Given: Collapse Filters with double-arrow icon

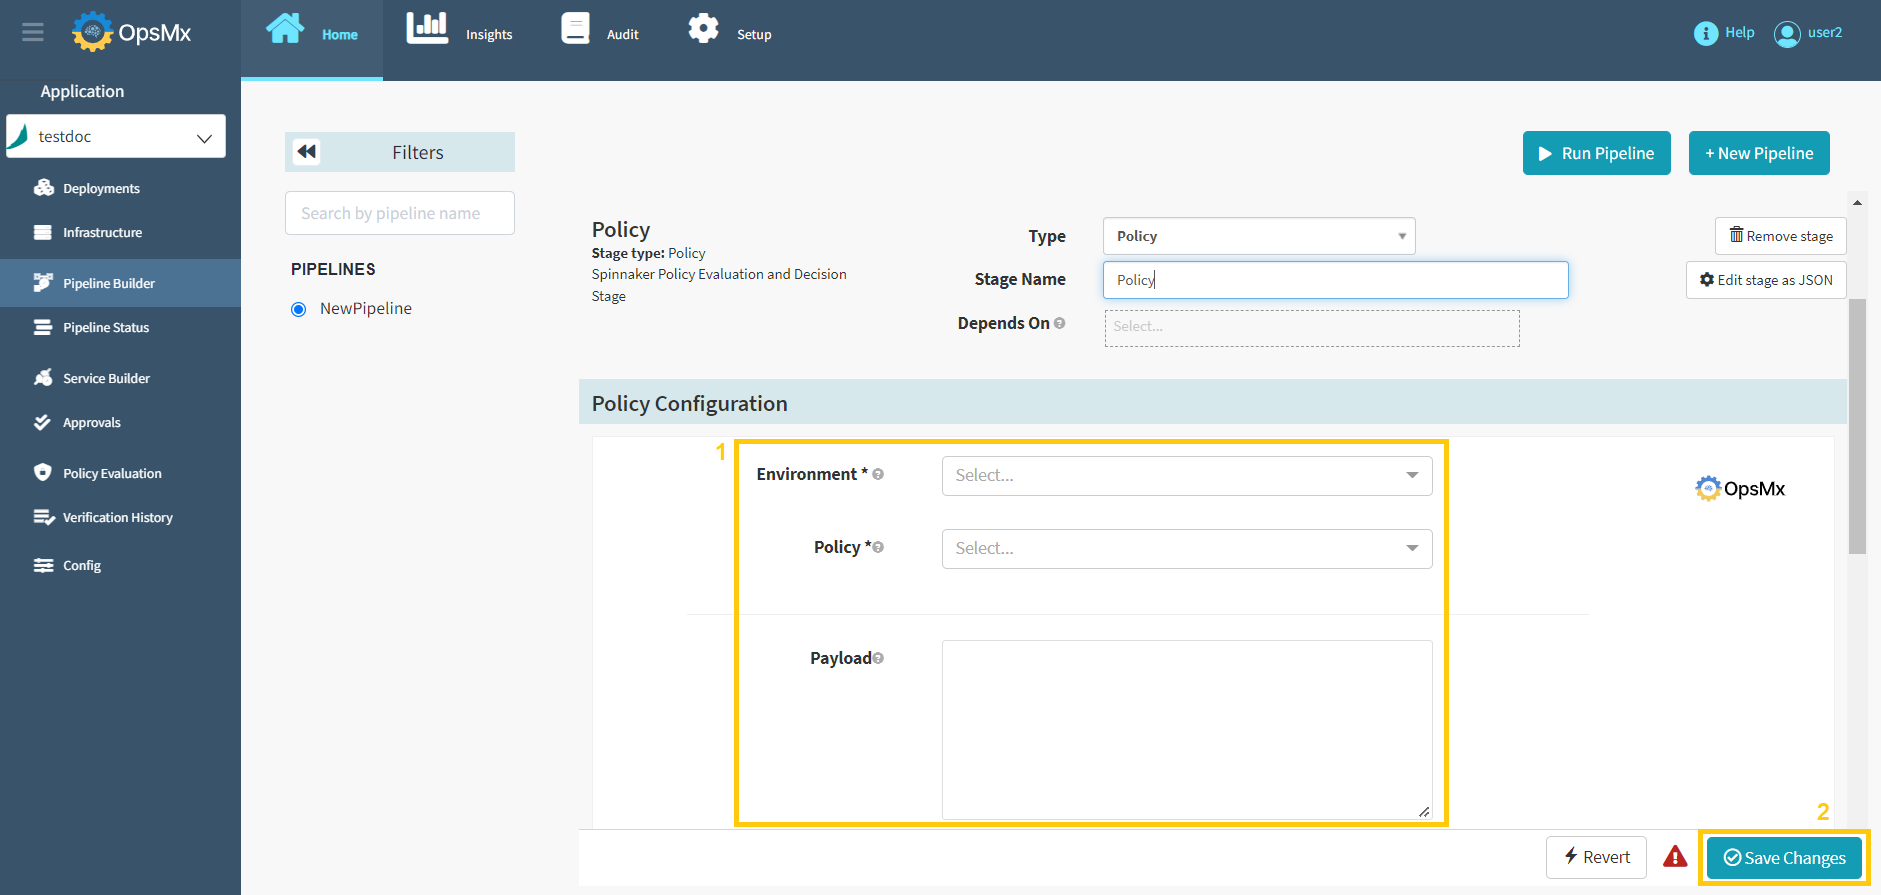Looking at the screenshot, I should (x=307, y=152).
